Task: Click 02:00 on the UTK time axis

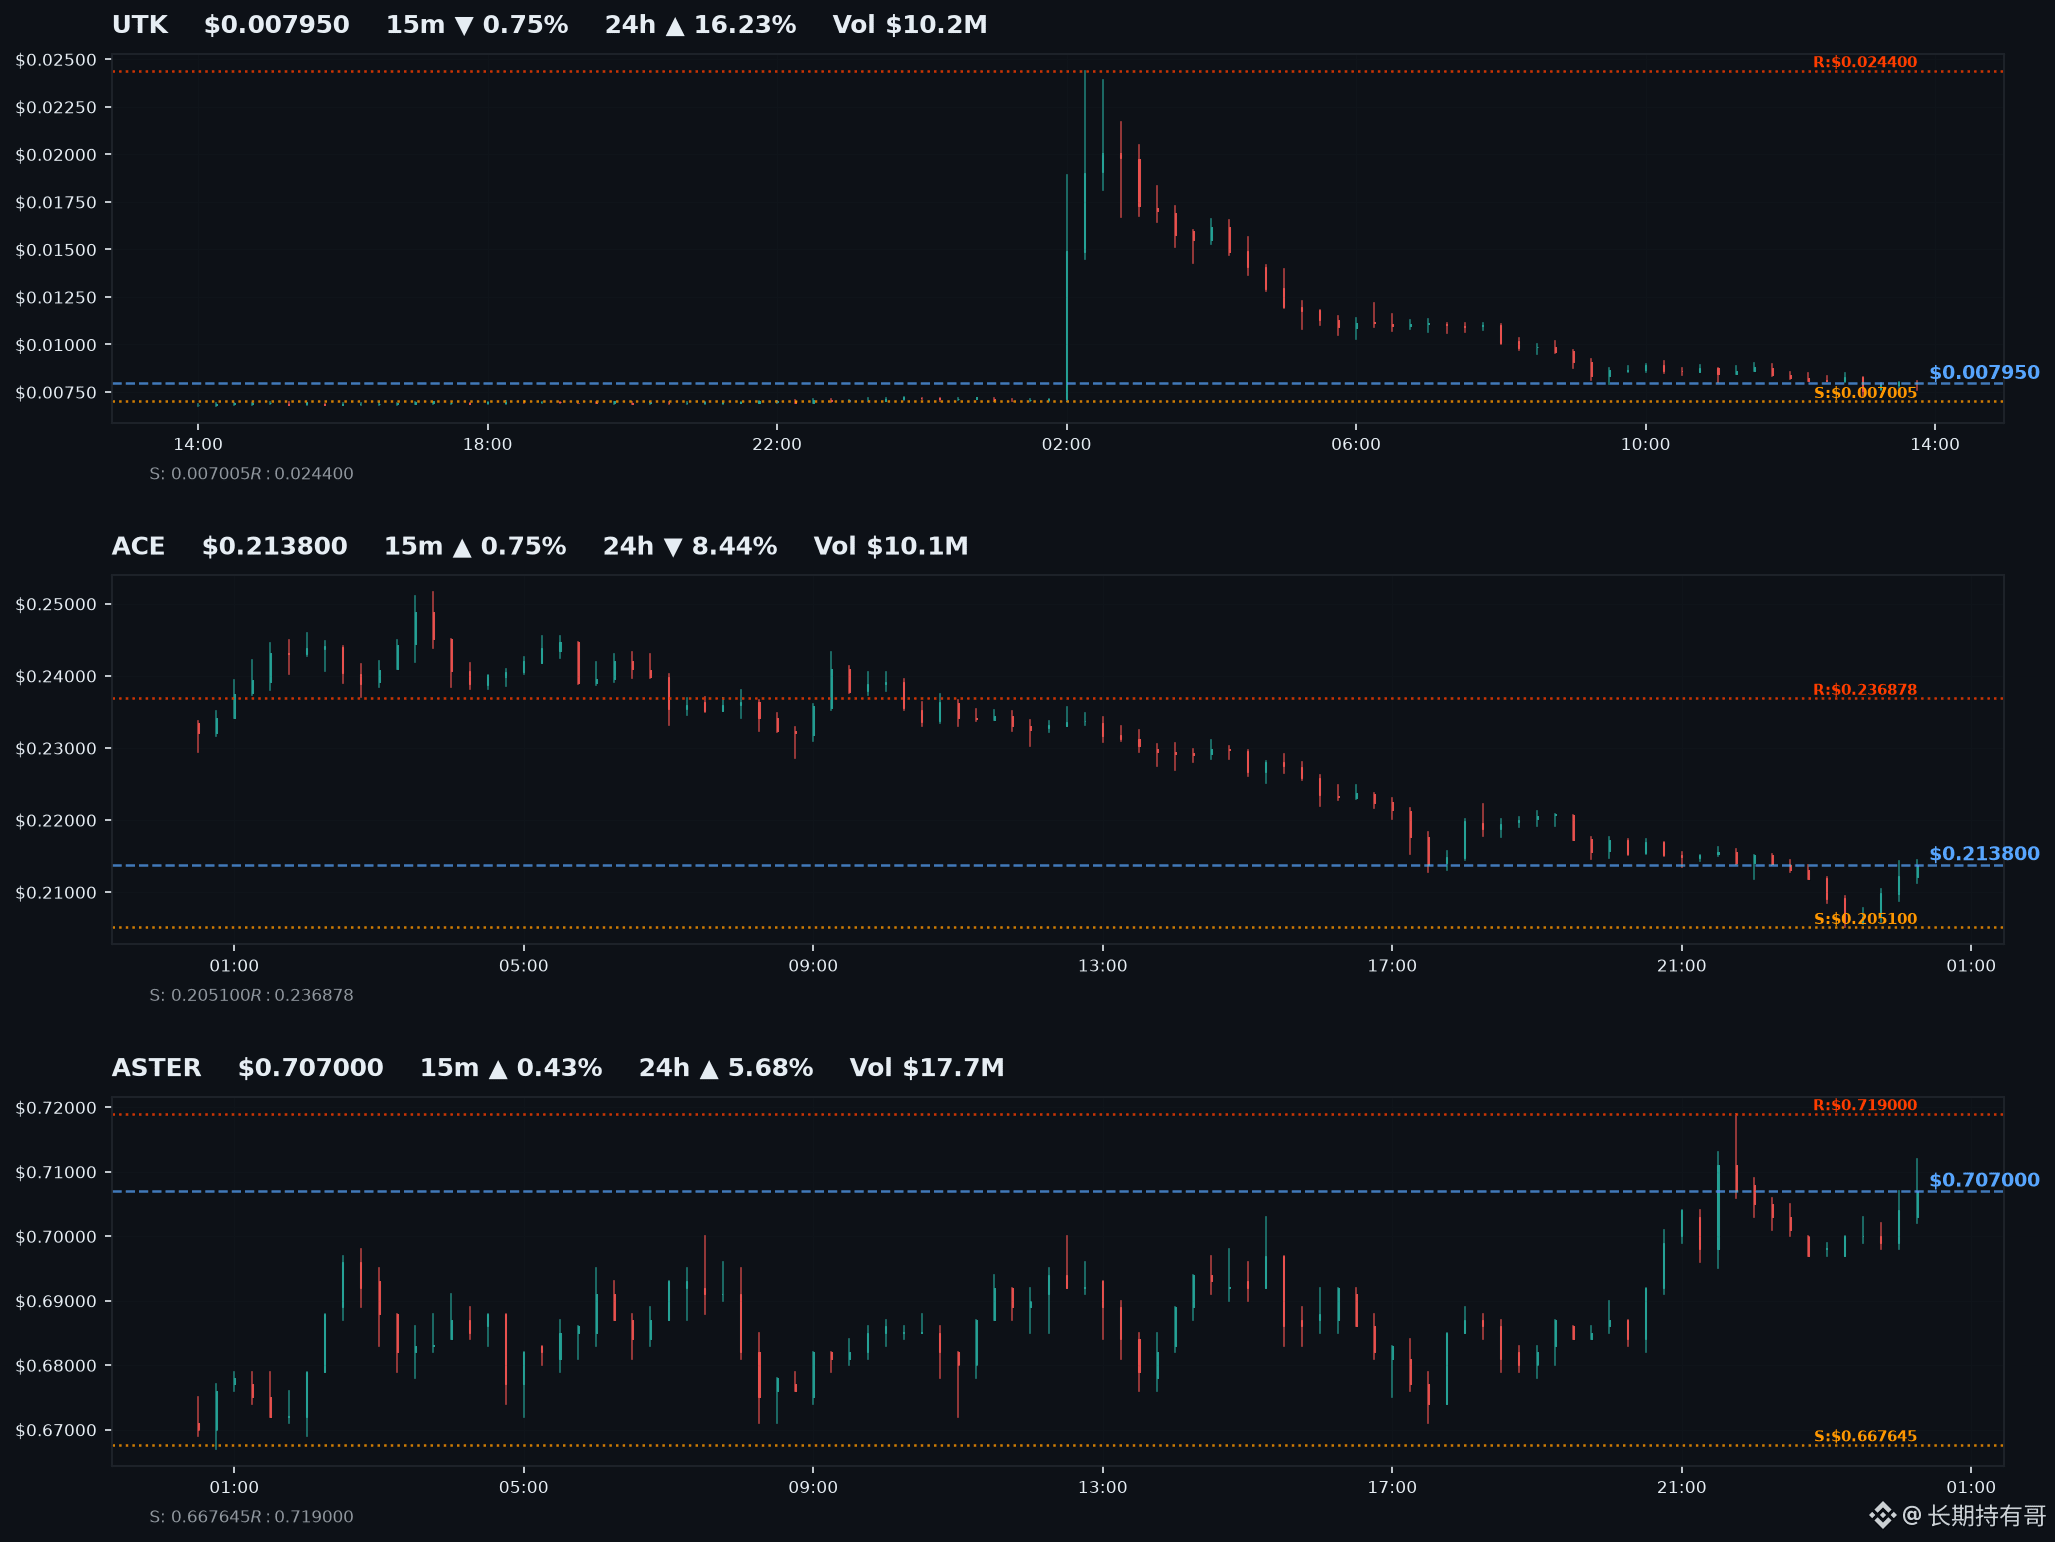Action: 1066,445
